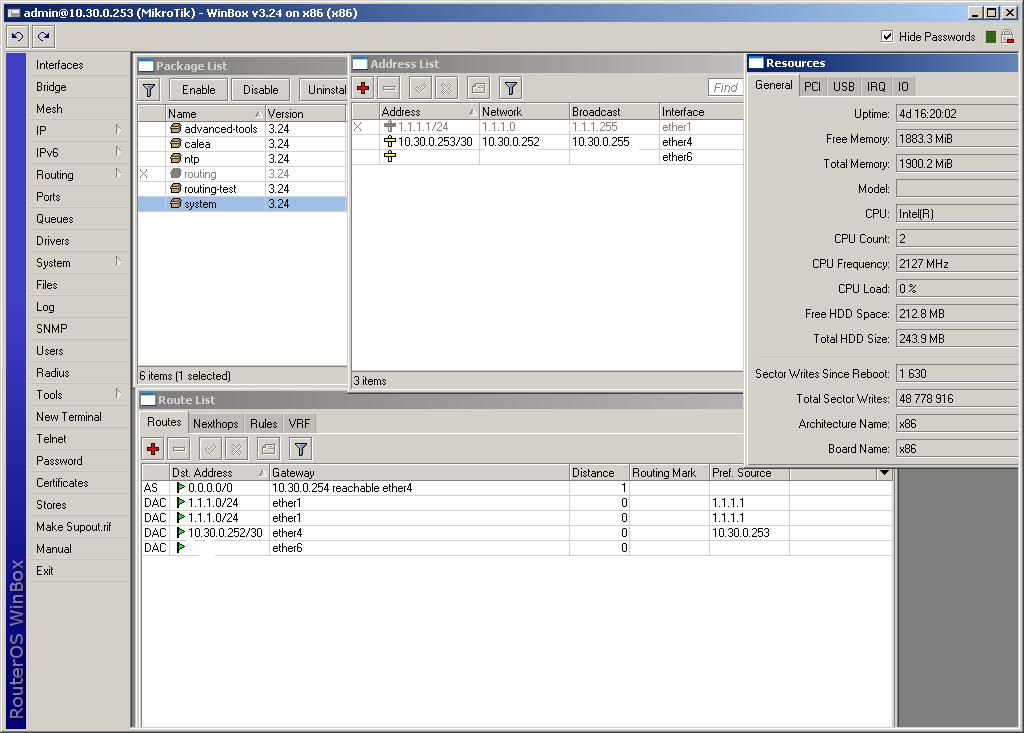Open Address List filter funnel

pos(511,88)
